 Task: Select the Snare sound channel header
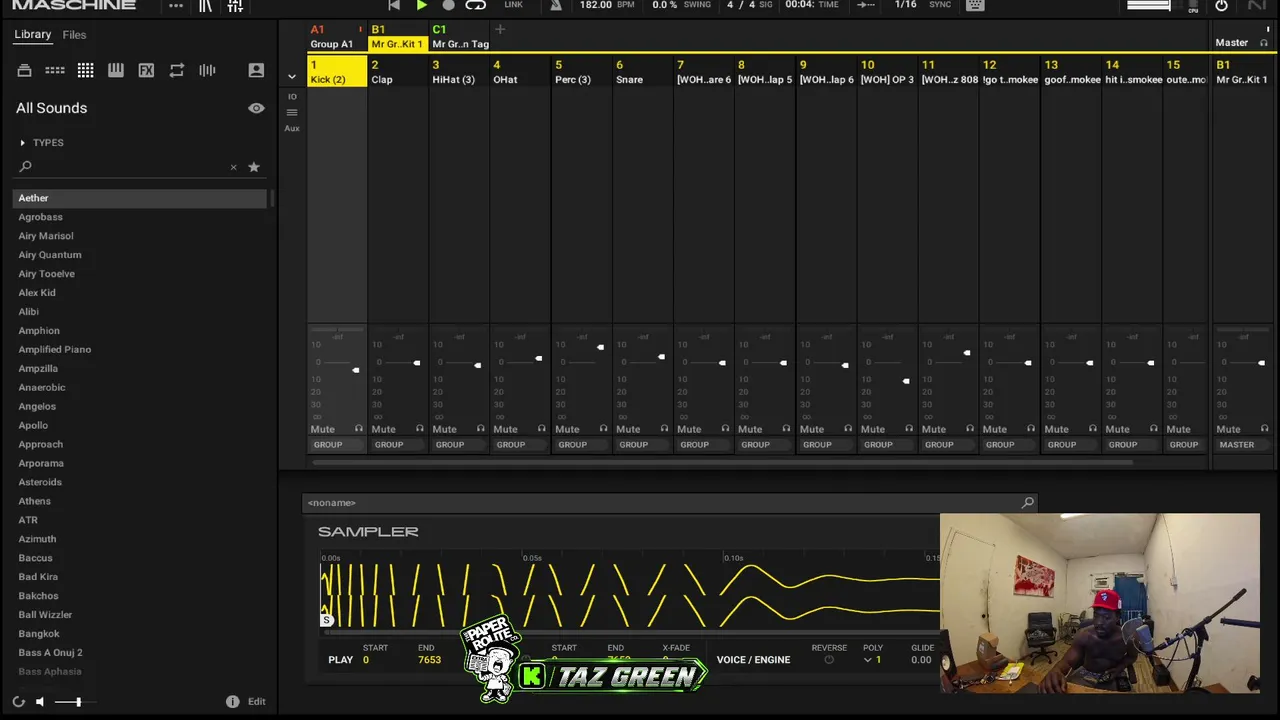643,72
